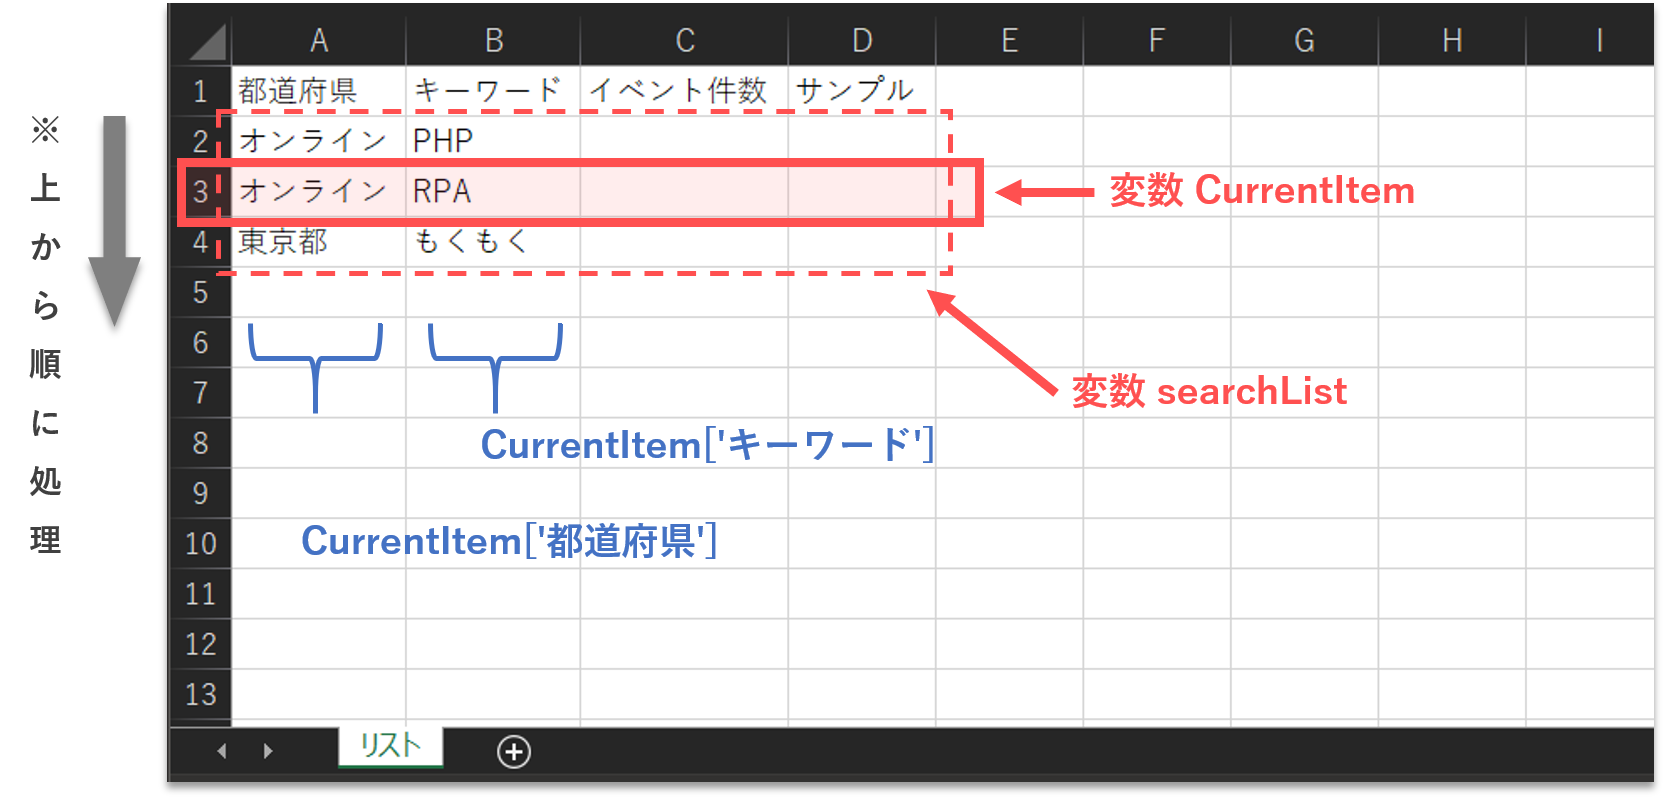Select column A header

318,40
